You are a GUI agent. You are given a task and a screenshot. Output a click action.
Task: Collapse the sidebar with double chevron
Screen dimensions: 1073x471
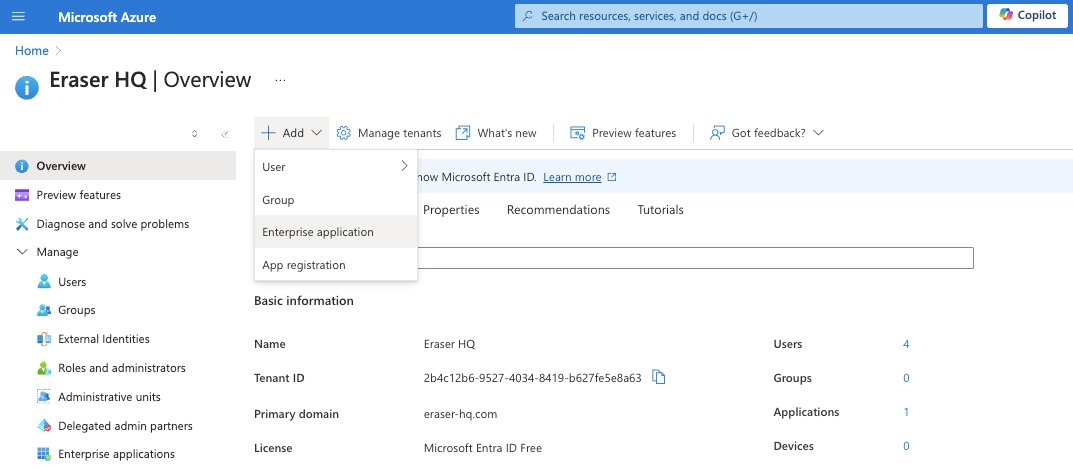[224, 134]
